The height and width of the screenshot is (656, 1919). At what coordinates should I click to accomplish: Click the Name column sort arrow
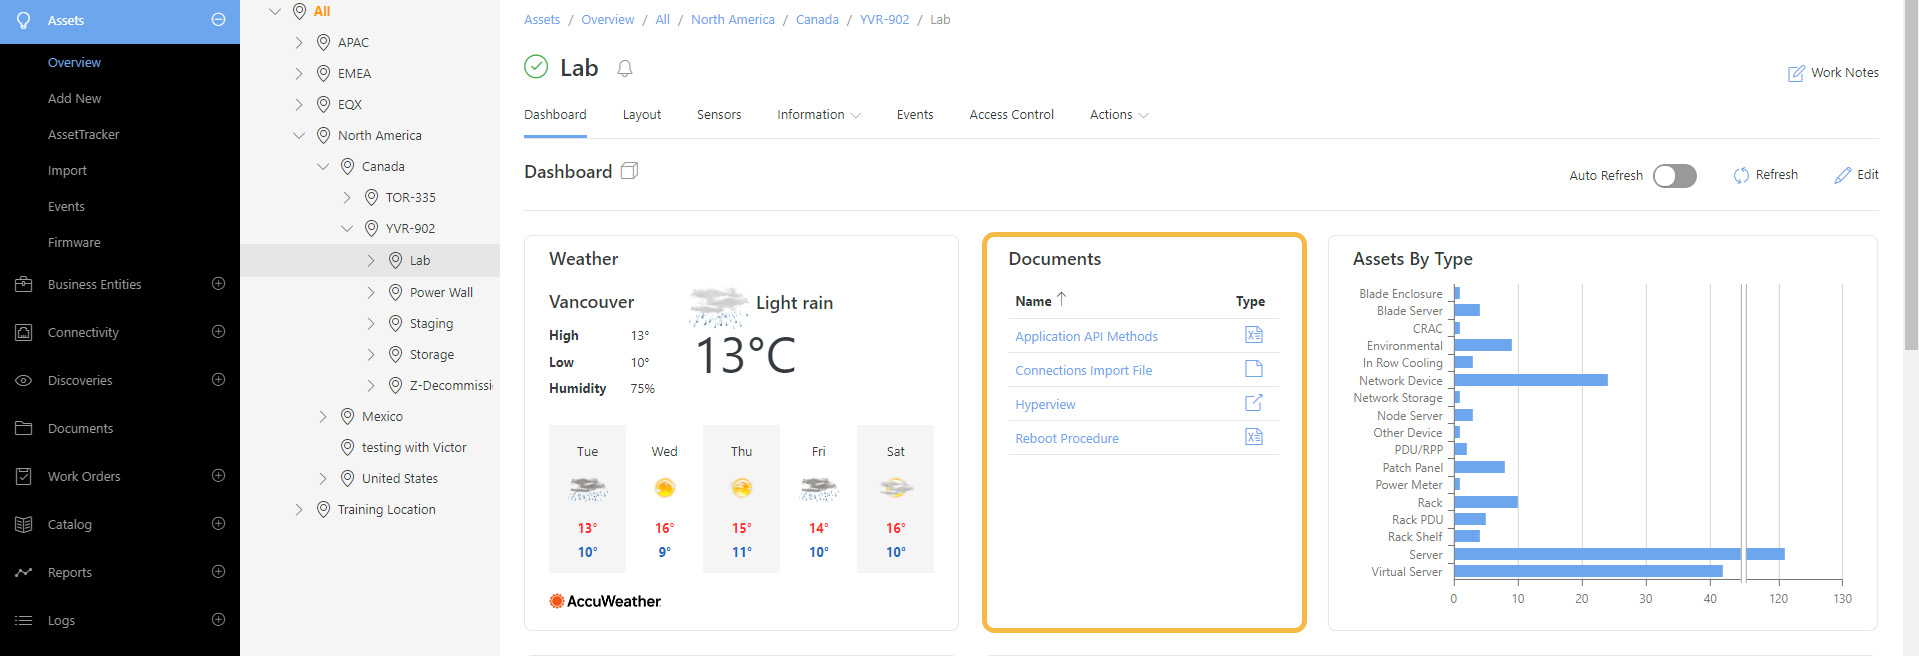(x=1062, y=299)
